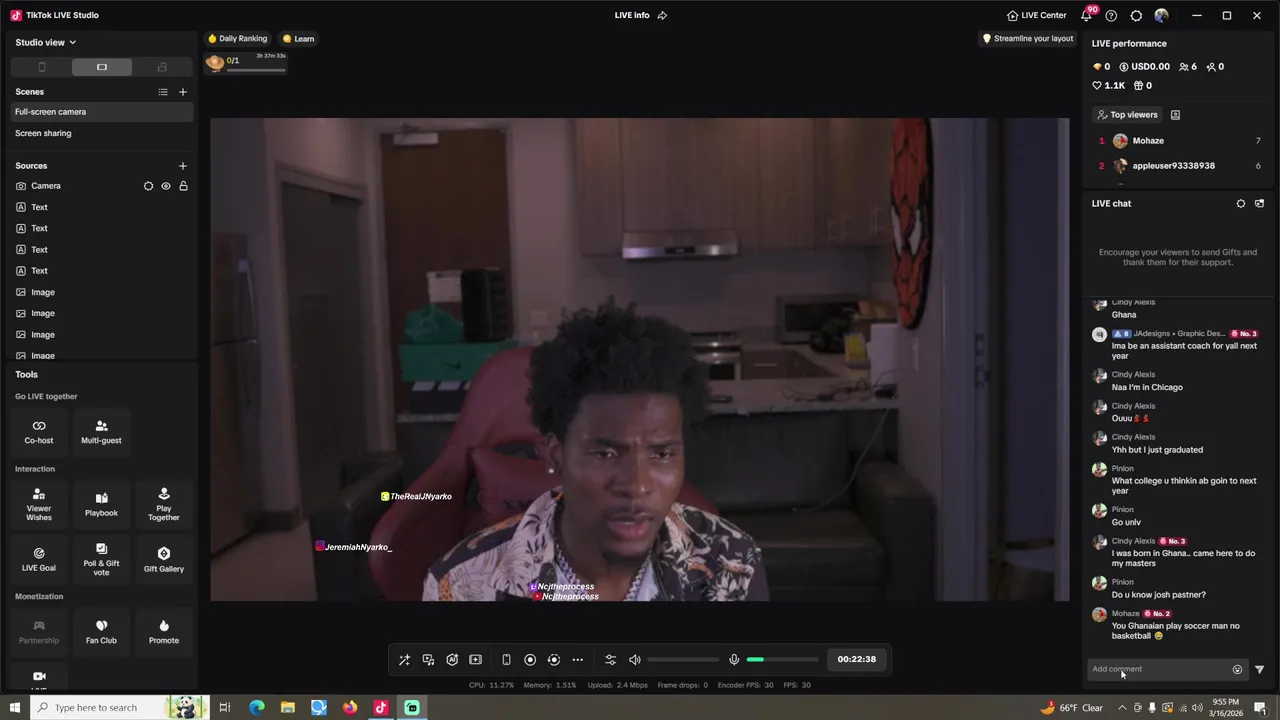Expand the Studio view dropdown
Screen dimensions: 1280x720
pyautogui.click(x=46, y=42)
